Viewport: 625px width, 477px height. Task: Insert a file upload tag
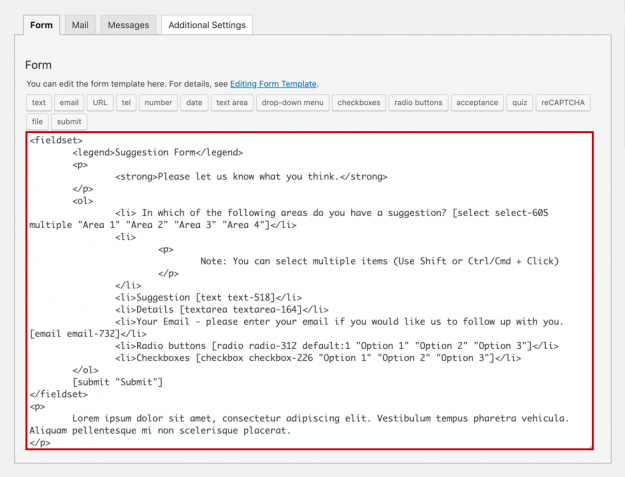click(38, 122)
